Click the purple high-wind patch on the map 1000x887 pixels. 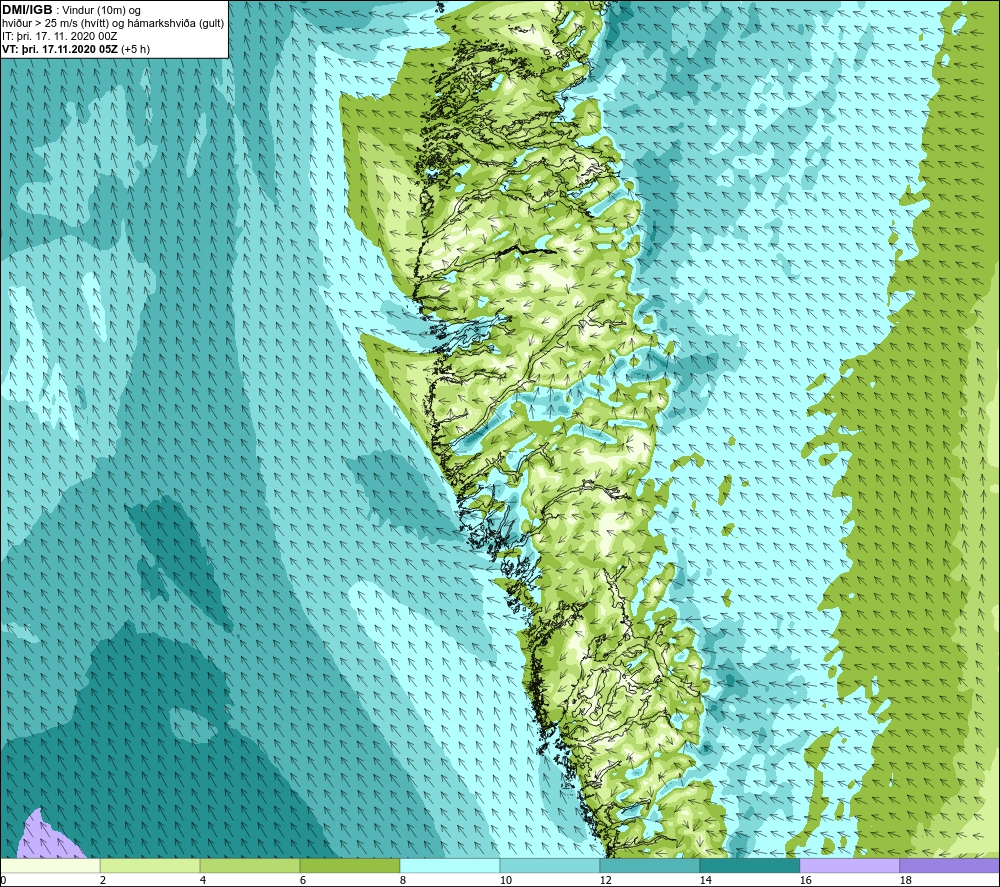pos(45,839)
